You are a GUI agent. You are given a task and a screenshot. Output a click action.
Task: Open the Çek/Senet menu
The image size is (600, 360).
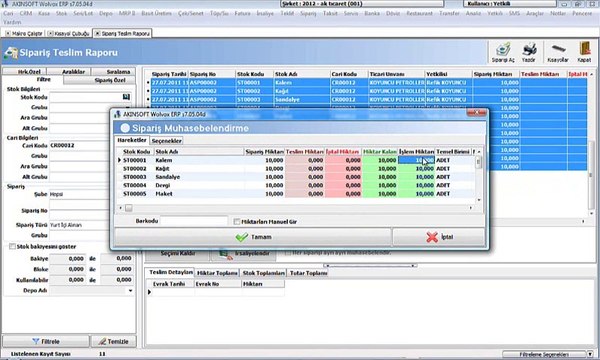pyautogui.click(x=191, y=13)
